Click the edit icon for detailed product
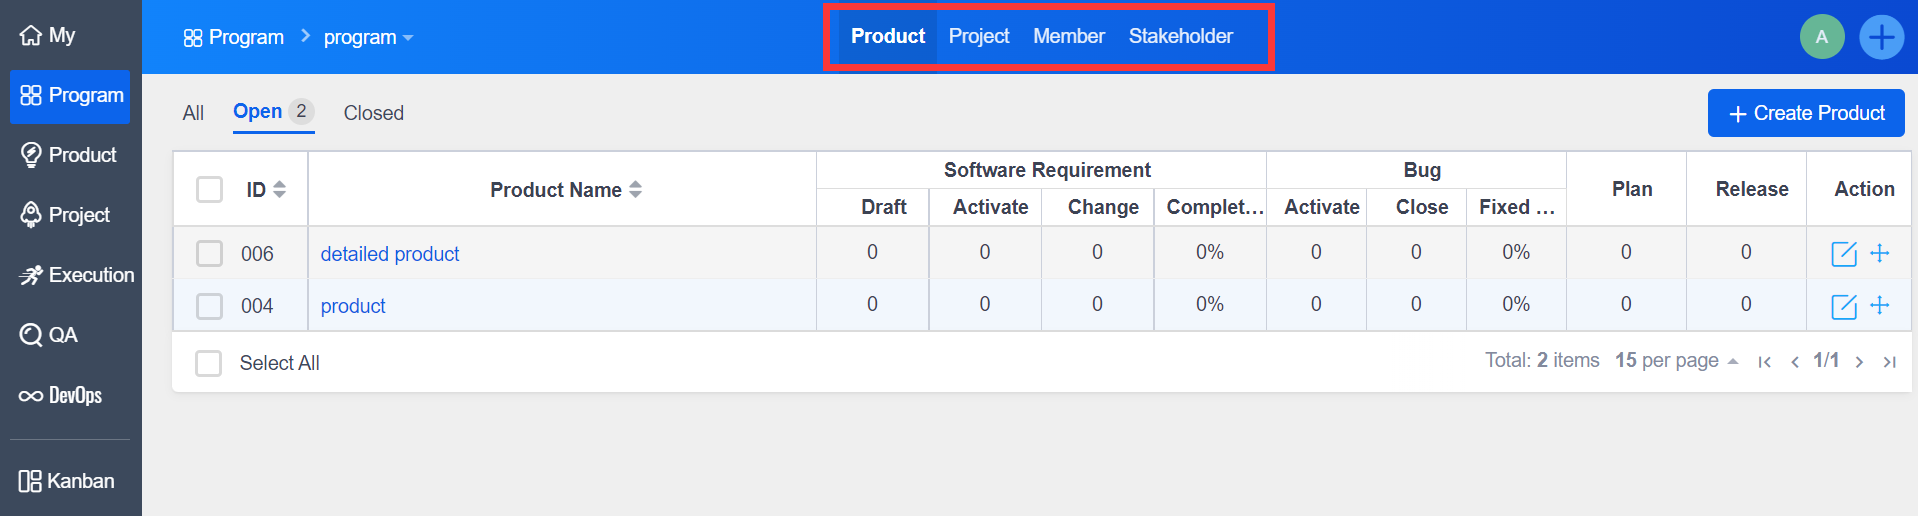This screenshot has width=1918, height=516. click(x=1843, y=254)
